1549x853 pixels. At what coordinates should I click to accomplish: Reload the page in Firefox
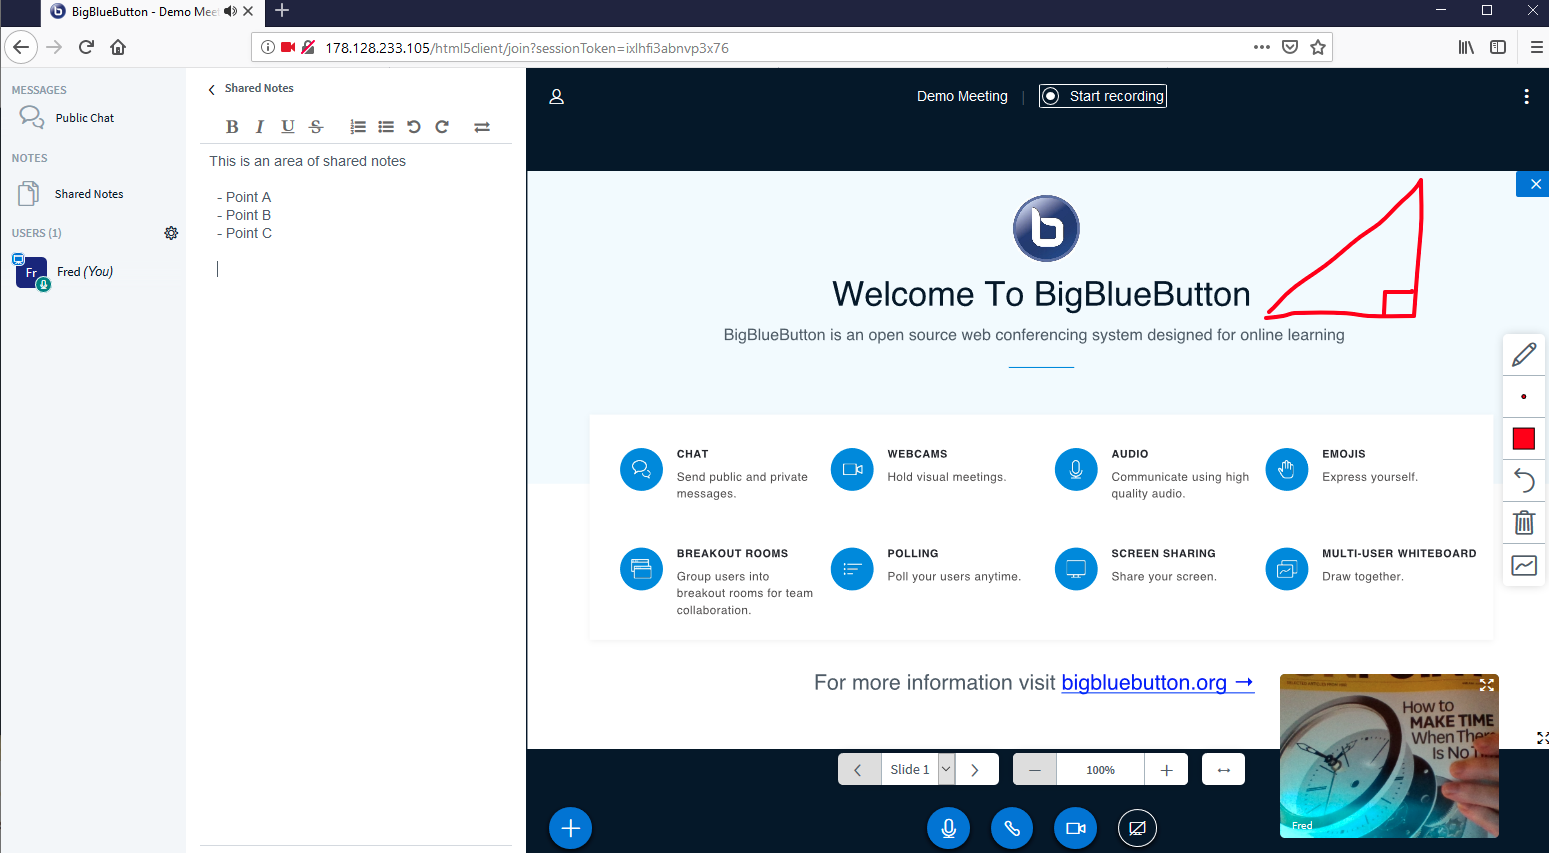tap(87, 47)
